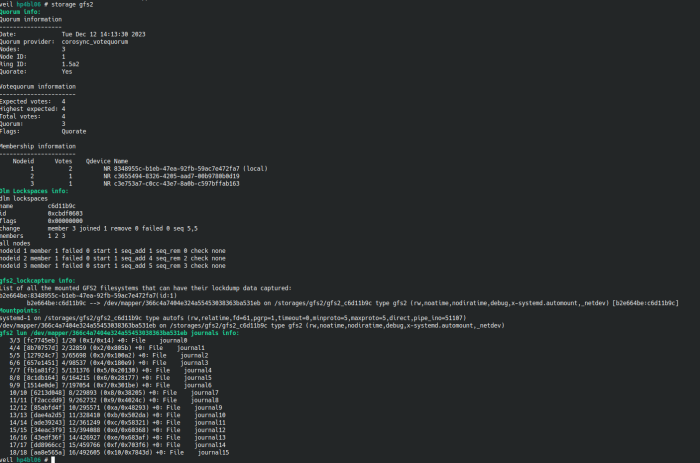This screenshot has height=463, width=700.
Task: Click the corosync_votequorum provider text
Action: pos(95,42)
